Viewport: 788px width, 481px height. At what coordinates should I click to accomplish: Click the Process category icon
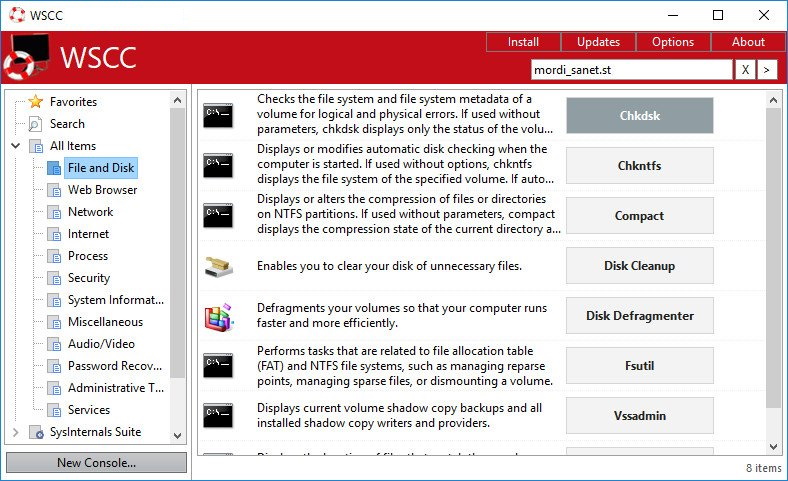[x=54, y=256]
